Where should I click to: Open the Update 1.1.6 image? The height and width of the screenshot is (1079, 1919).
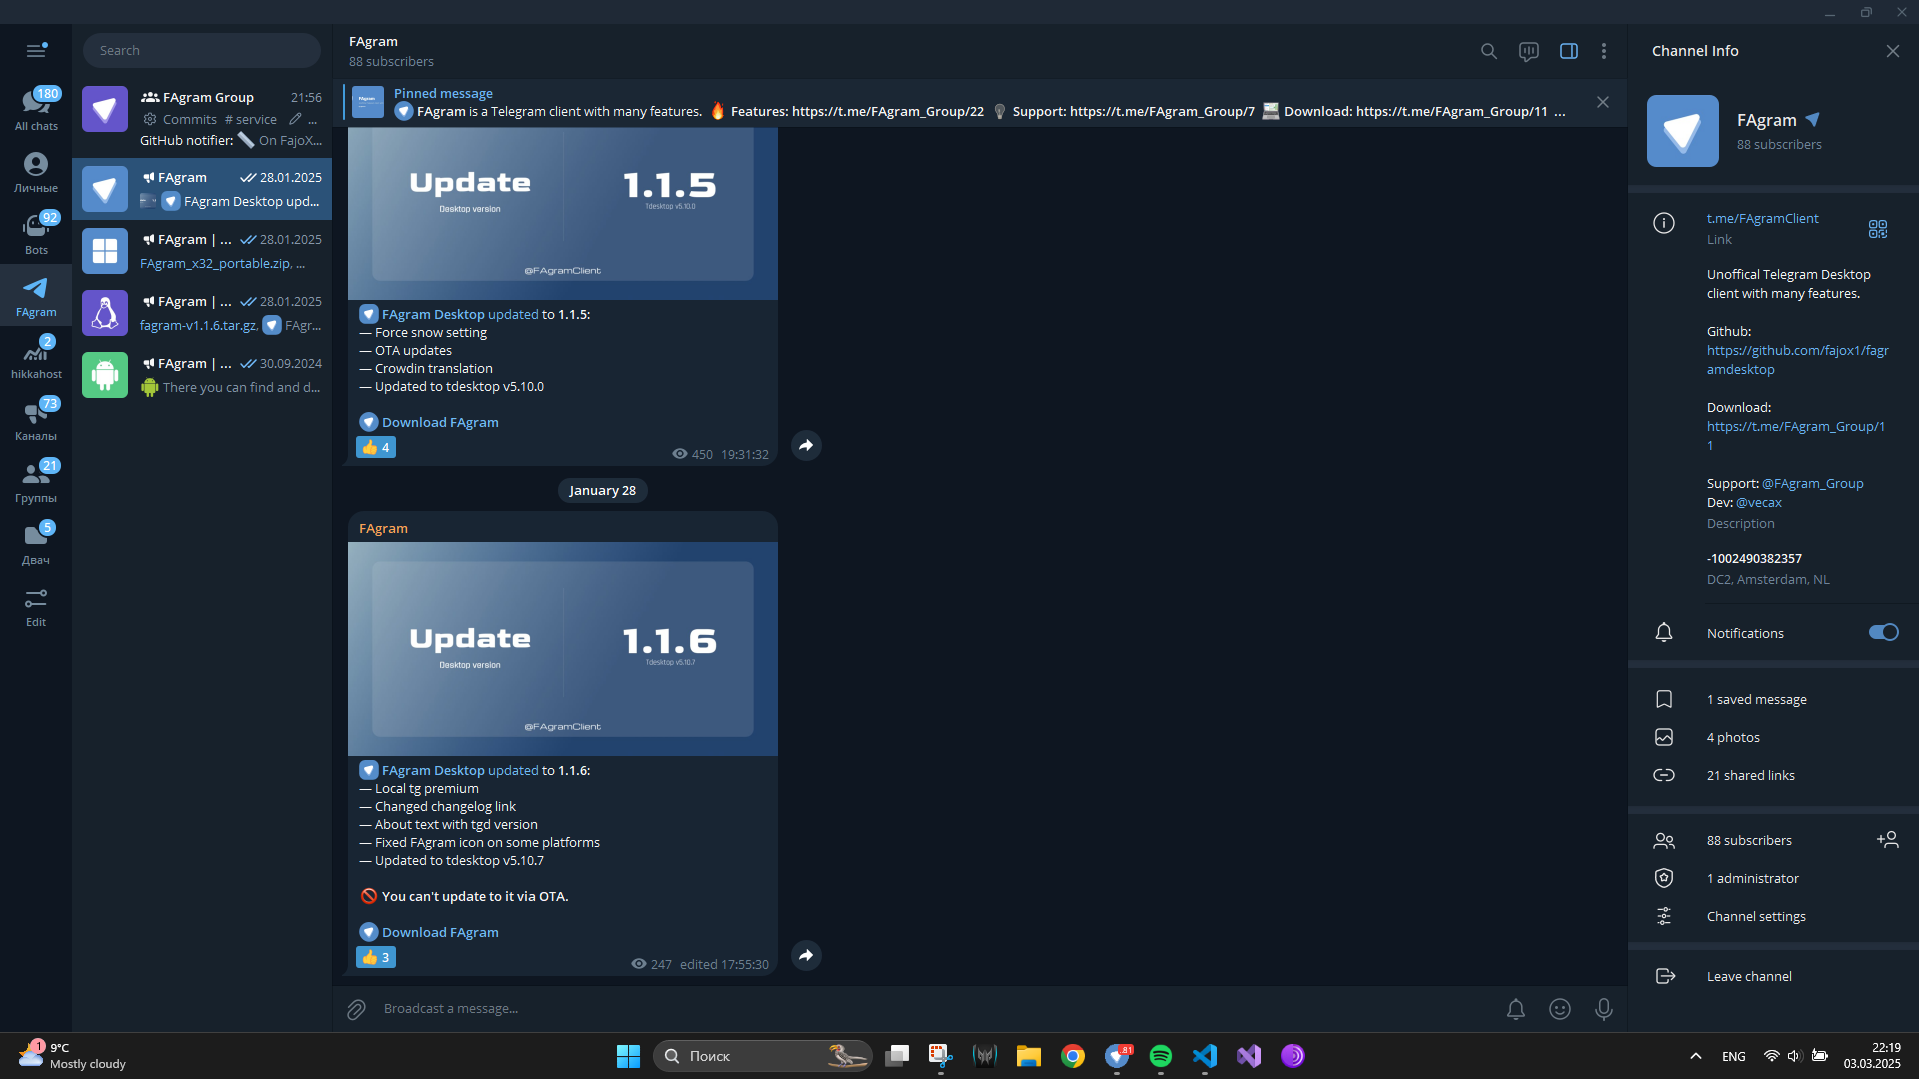[563, 649]
